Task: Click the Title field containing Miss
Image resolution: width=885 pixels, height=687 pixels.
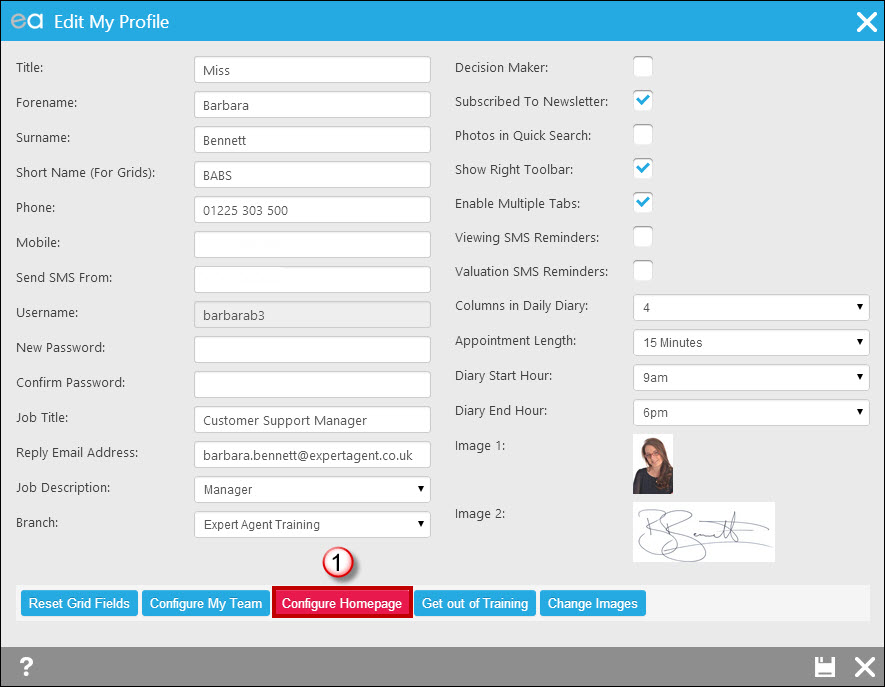Action: tap(312, 69)
